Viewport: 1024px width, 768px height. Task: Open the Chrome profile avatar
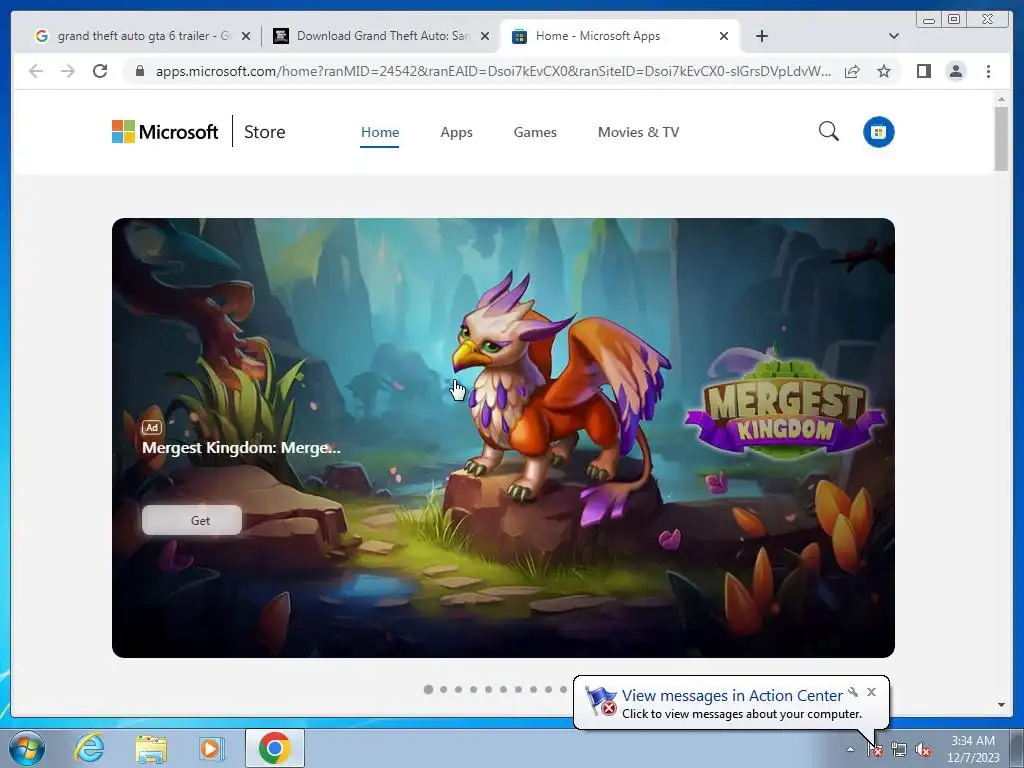(955, 71)
